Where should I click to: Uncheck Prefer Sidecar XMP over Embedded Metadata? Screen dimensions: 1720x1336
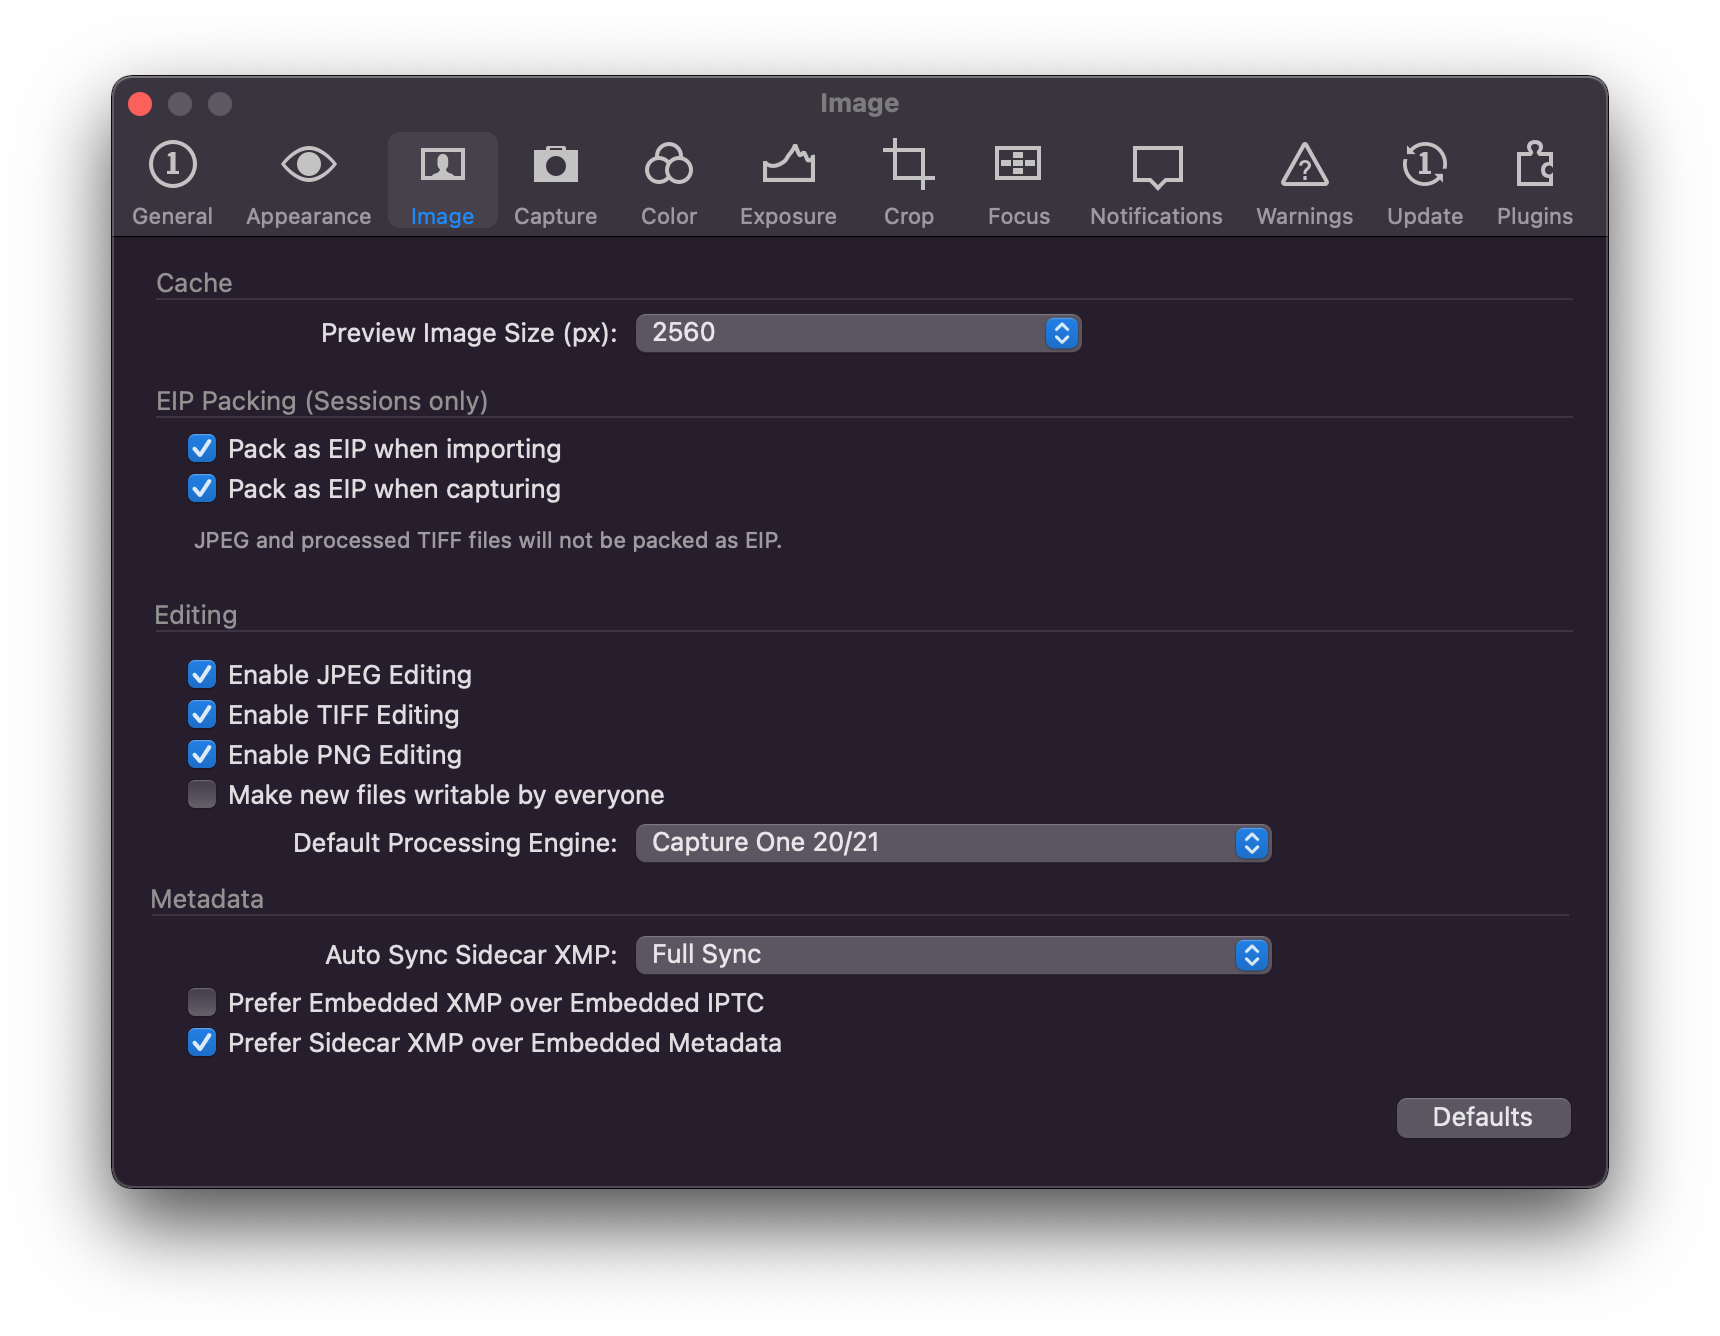pyautogui.click(x=202, y=1042)
